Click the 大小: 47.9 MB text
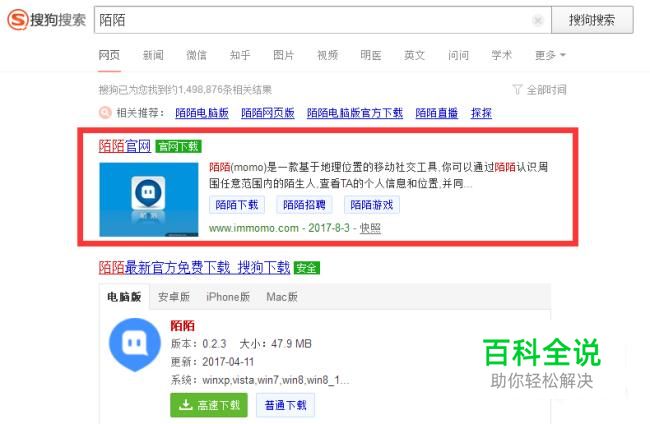This screenshot has width=650, height=424. [x=275, y=344]
